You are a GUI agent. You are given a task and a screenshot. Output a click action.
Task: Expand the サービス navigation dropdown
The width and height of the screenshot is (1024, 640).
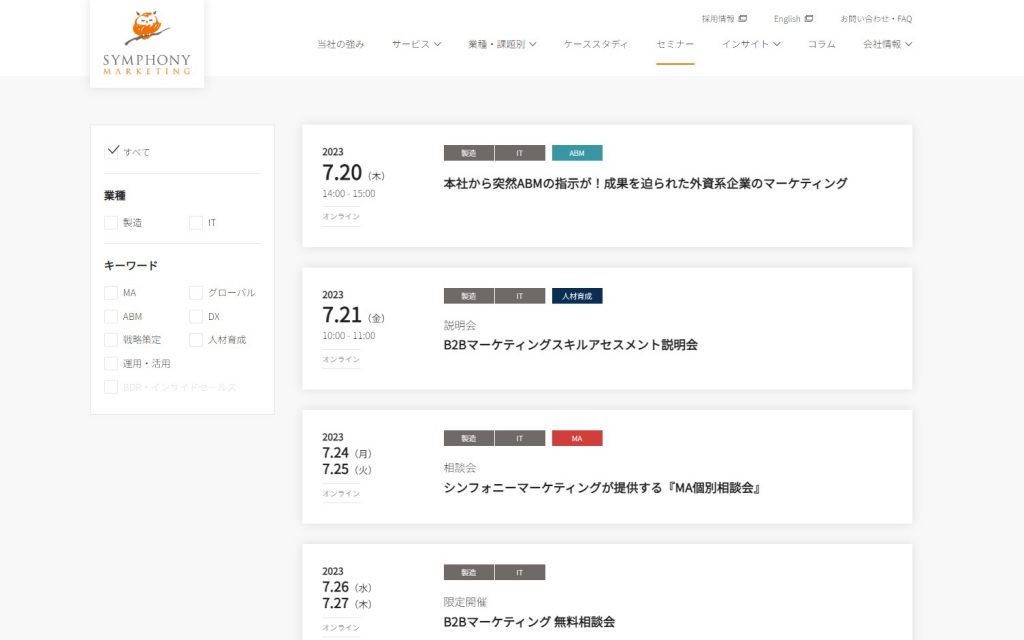pos(416,44)
